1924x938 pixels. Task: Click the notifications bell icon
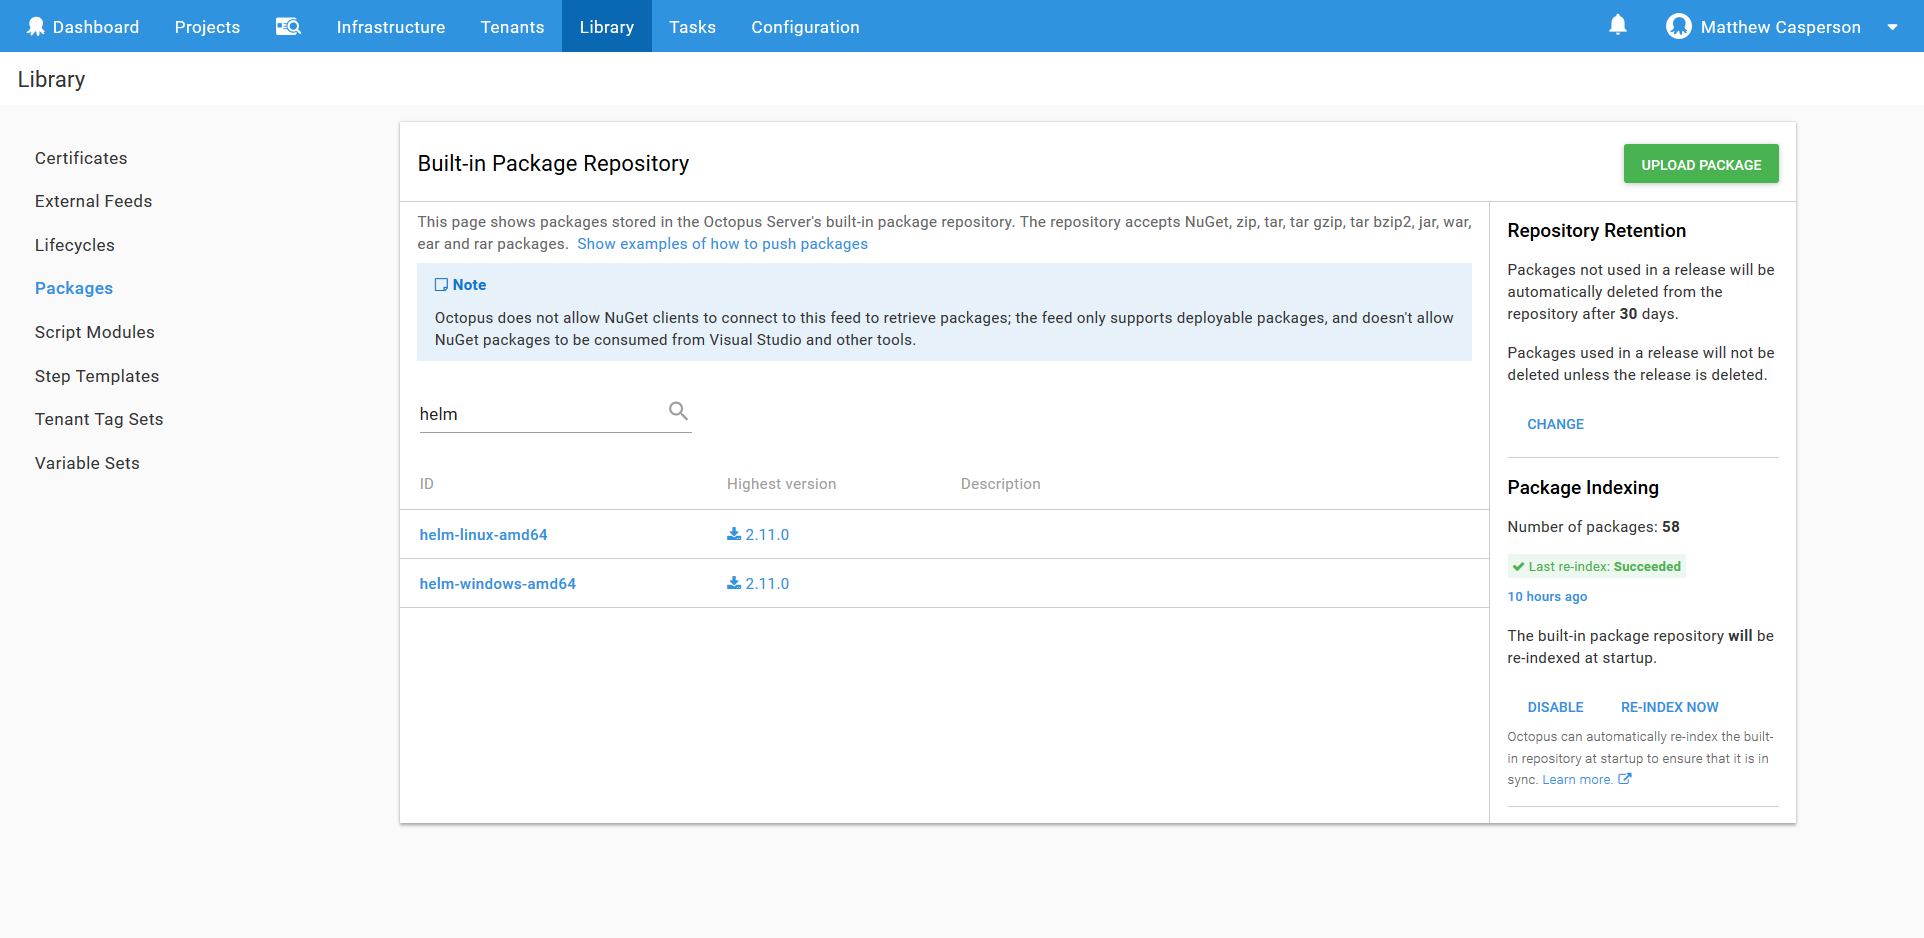[x=1617, y=25]
